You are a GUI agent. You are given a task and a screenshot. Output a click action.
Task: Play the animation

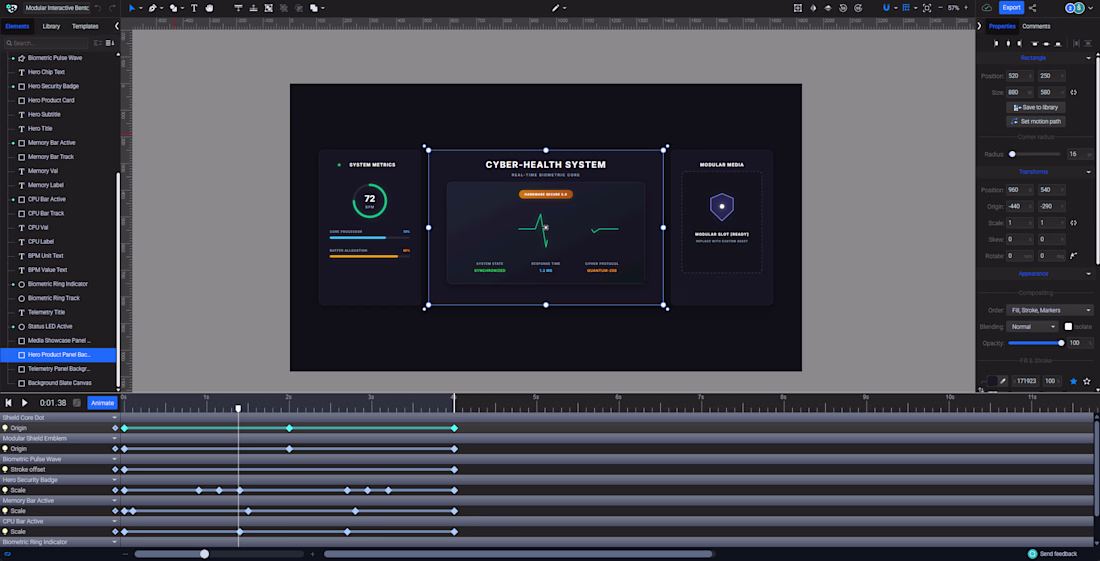pyautogui.click(x=25, y=403)
